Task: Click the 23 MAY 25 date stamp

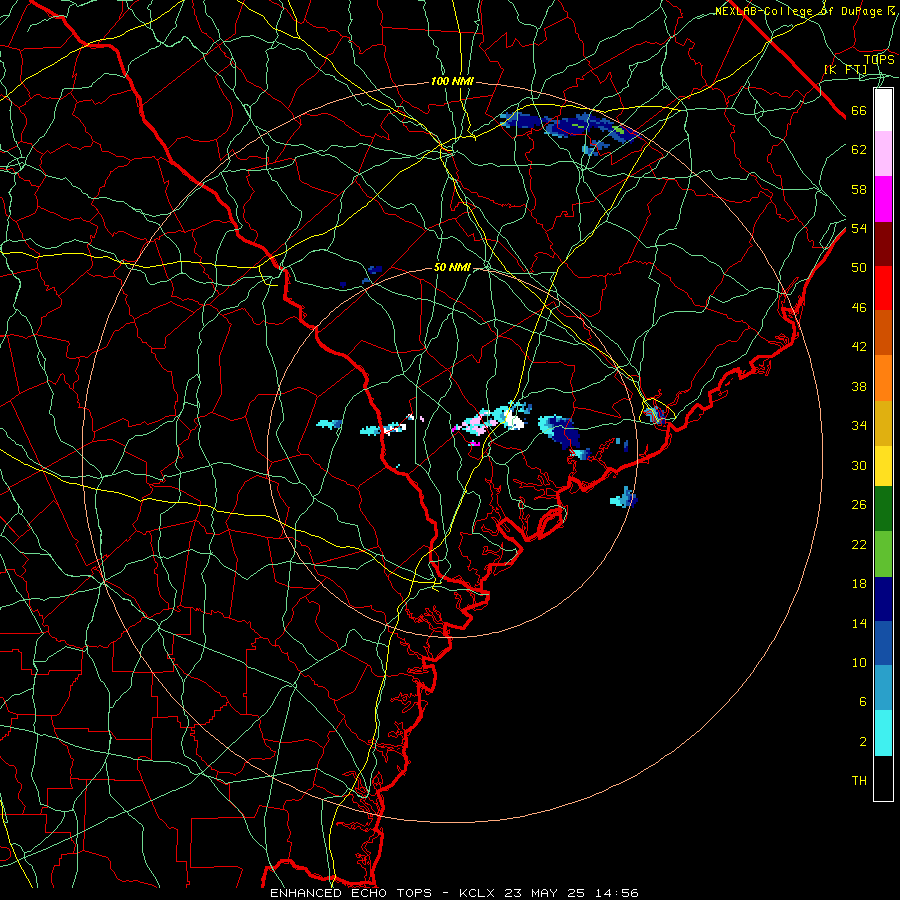Action: (545, 893)
